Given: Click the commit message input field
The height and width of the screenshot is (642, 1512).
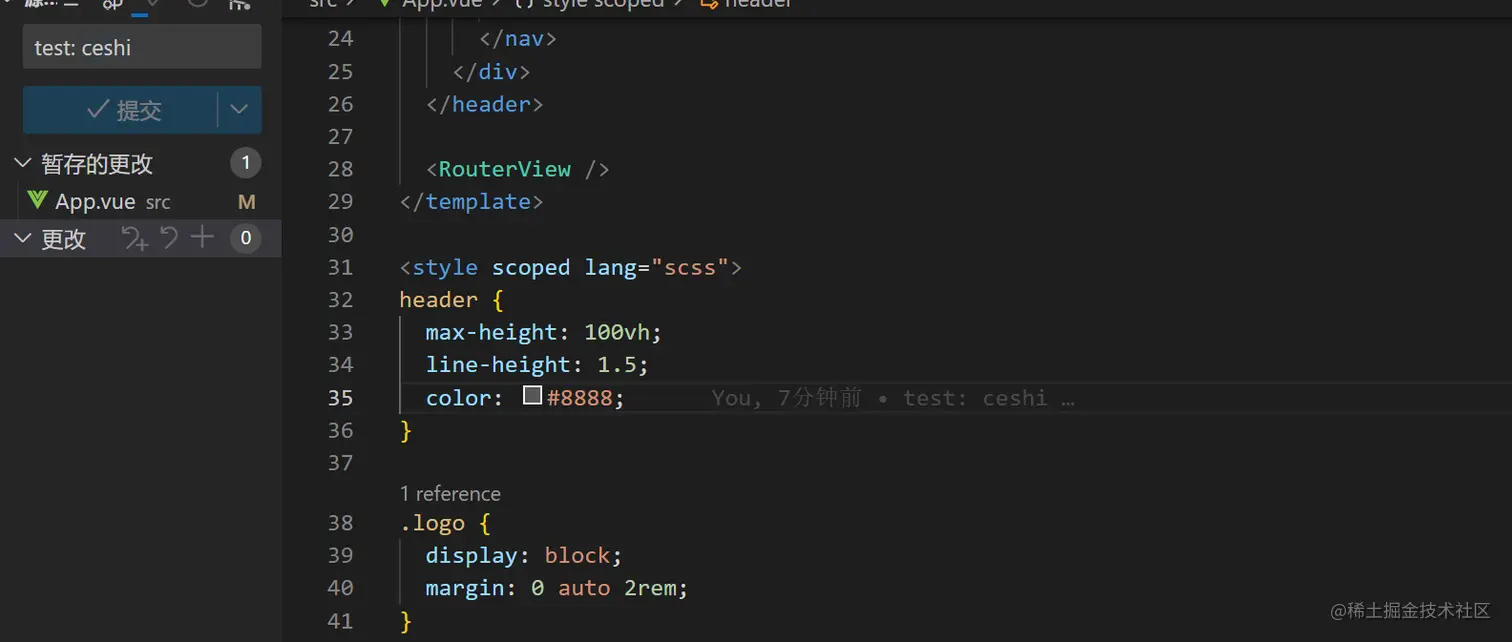Looking at the screenshot, I should coord(142,47).
